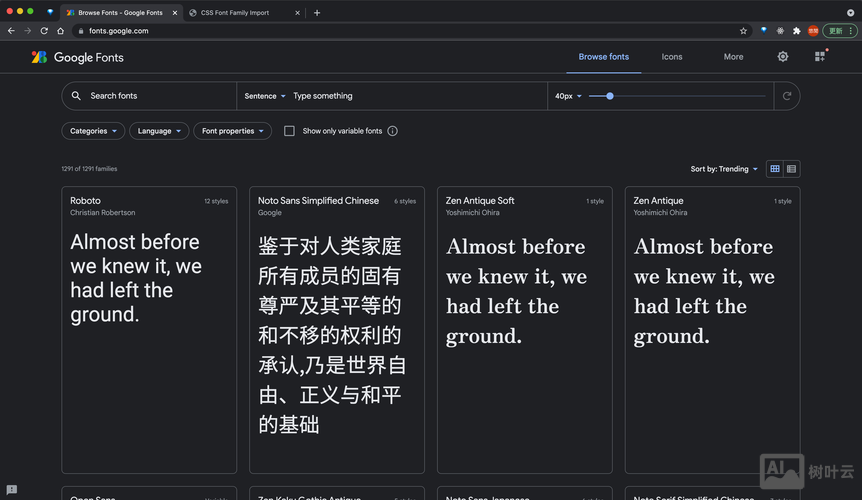Go forward in browser history
862x500 pixels.
(27, 31)
